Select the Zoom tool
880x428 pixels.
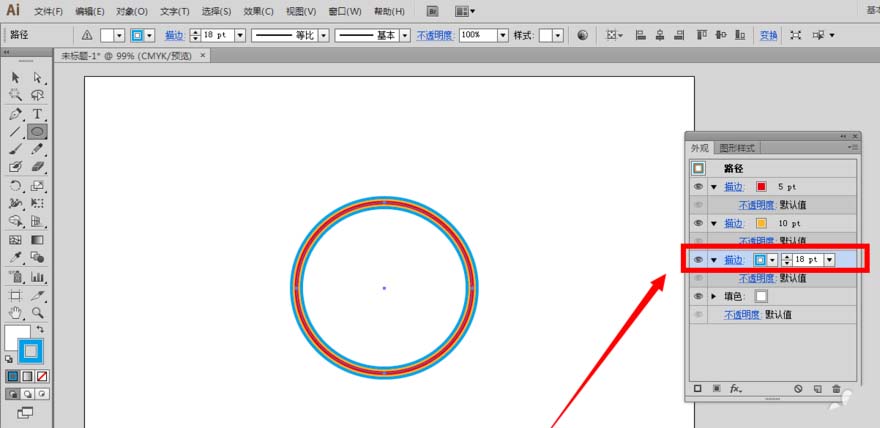[38, 313]
